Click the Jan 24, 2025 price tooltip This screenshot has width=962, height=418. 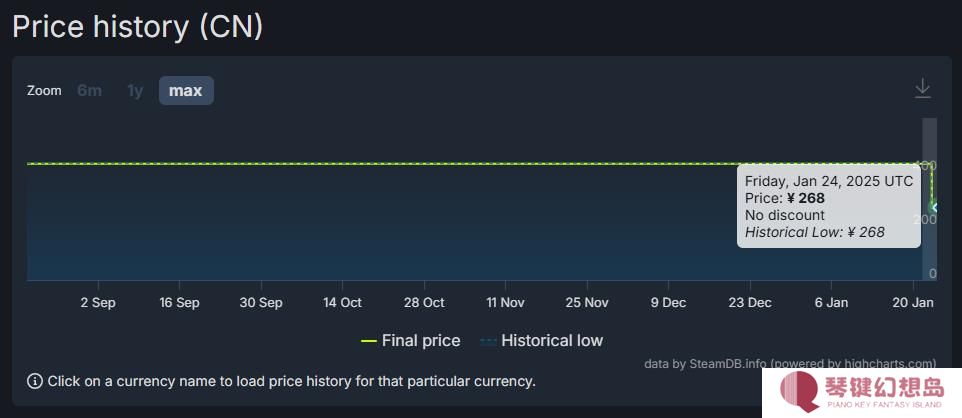[x=828, y=206]
